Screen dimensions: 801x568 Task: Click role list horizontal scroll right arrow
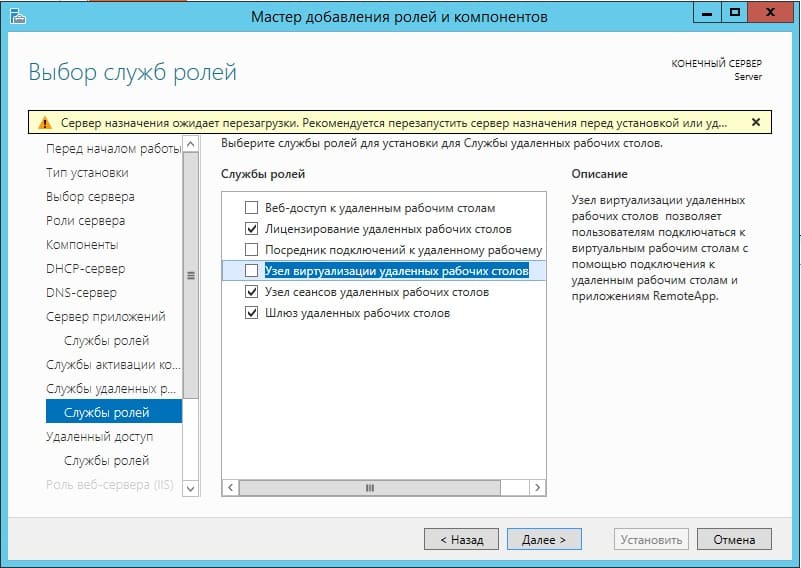537,487
